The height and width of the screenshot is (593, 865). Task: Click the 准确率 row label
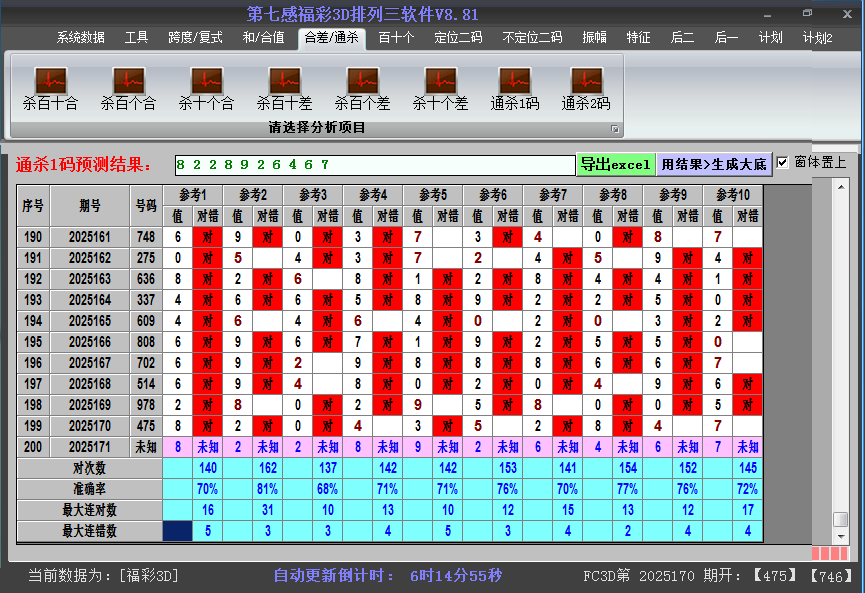tap(89, 489)
